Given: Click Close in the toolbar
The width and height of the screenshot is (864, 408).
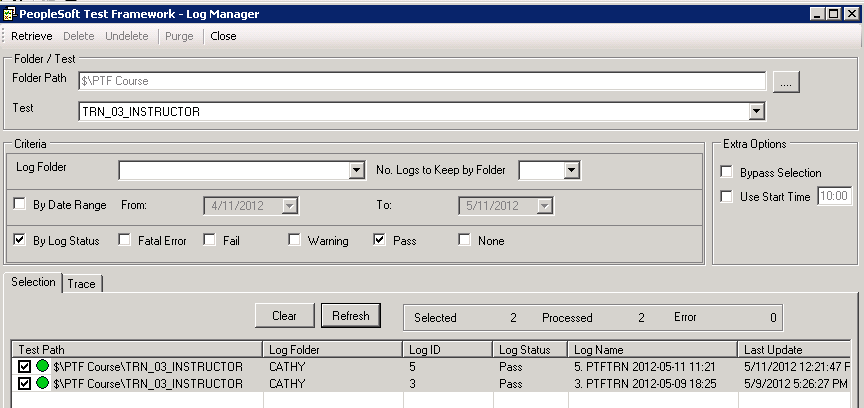Looking at the screenshot, I should click(223, 36).
